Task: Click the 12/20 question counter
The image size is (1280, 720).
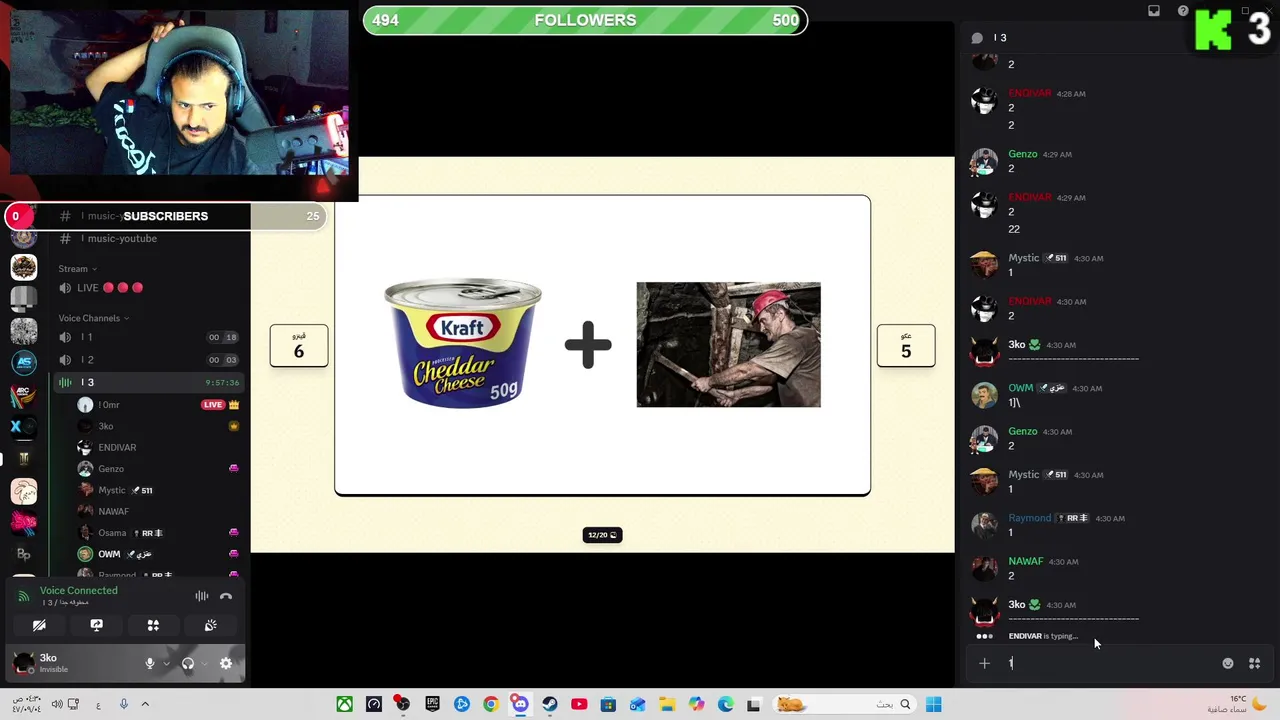Action: 602,535
